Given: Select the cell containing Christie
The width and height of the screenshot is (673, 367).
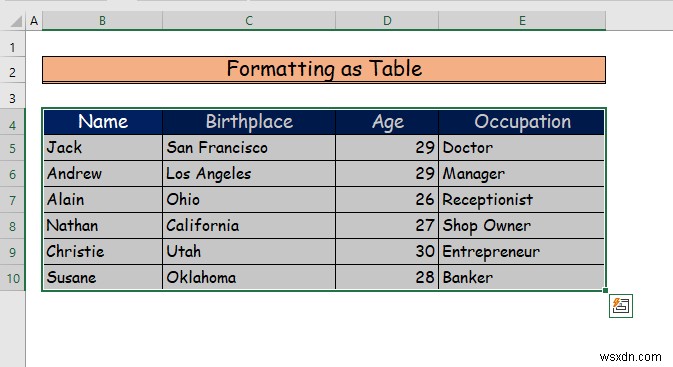Looking at the screenshot, I should tap(103, 252).
